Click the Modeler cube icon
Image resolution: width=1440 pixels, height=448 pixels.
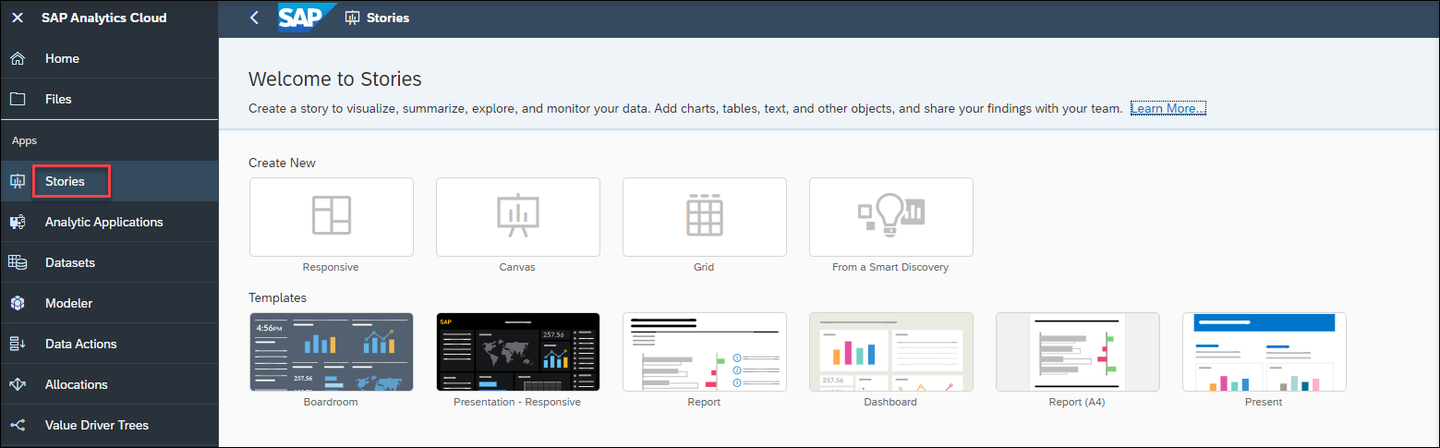pyautogui.click(x=17, y=303)
